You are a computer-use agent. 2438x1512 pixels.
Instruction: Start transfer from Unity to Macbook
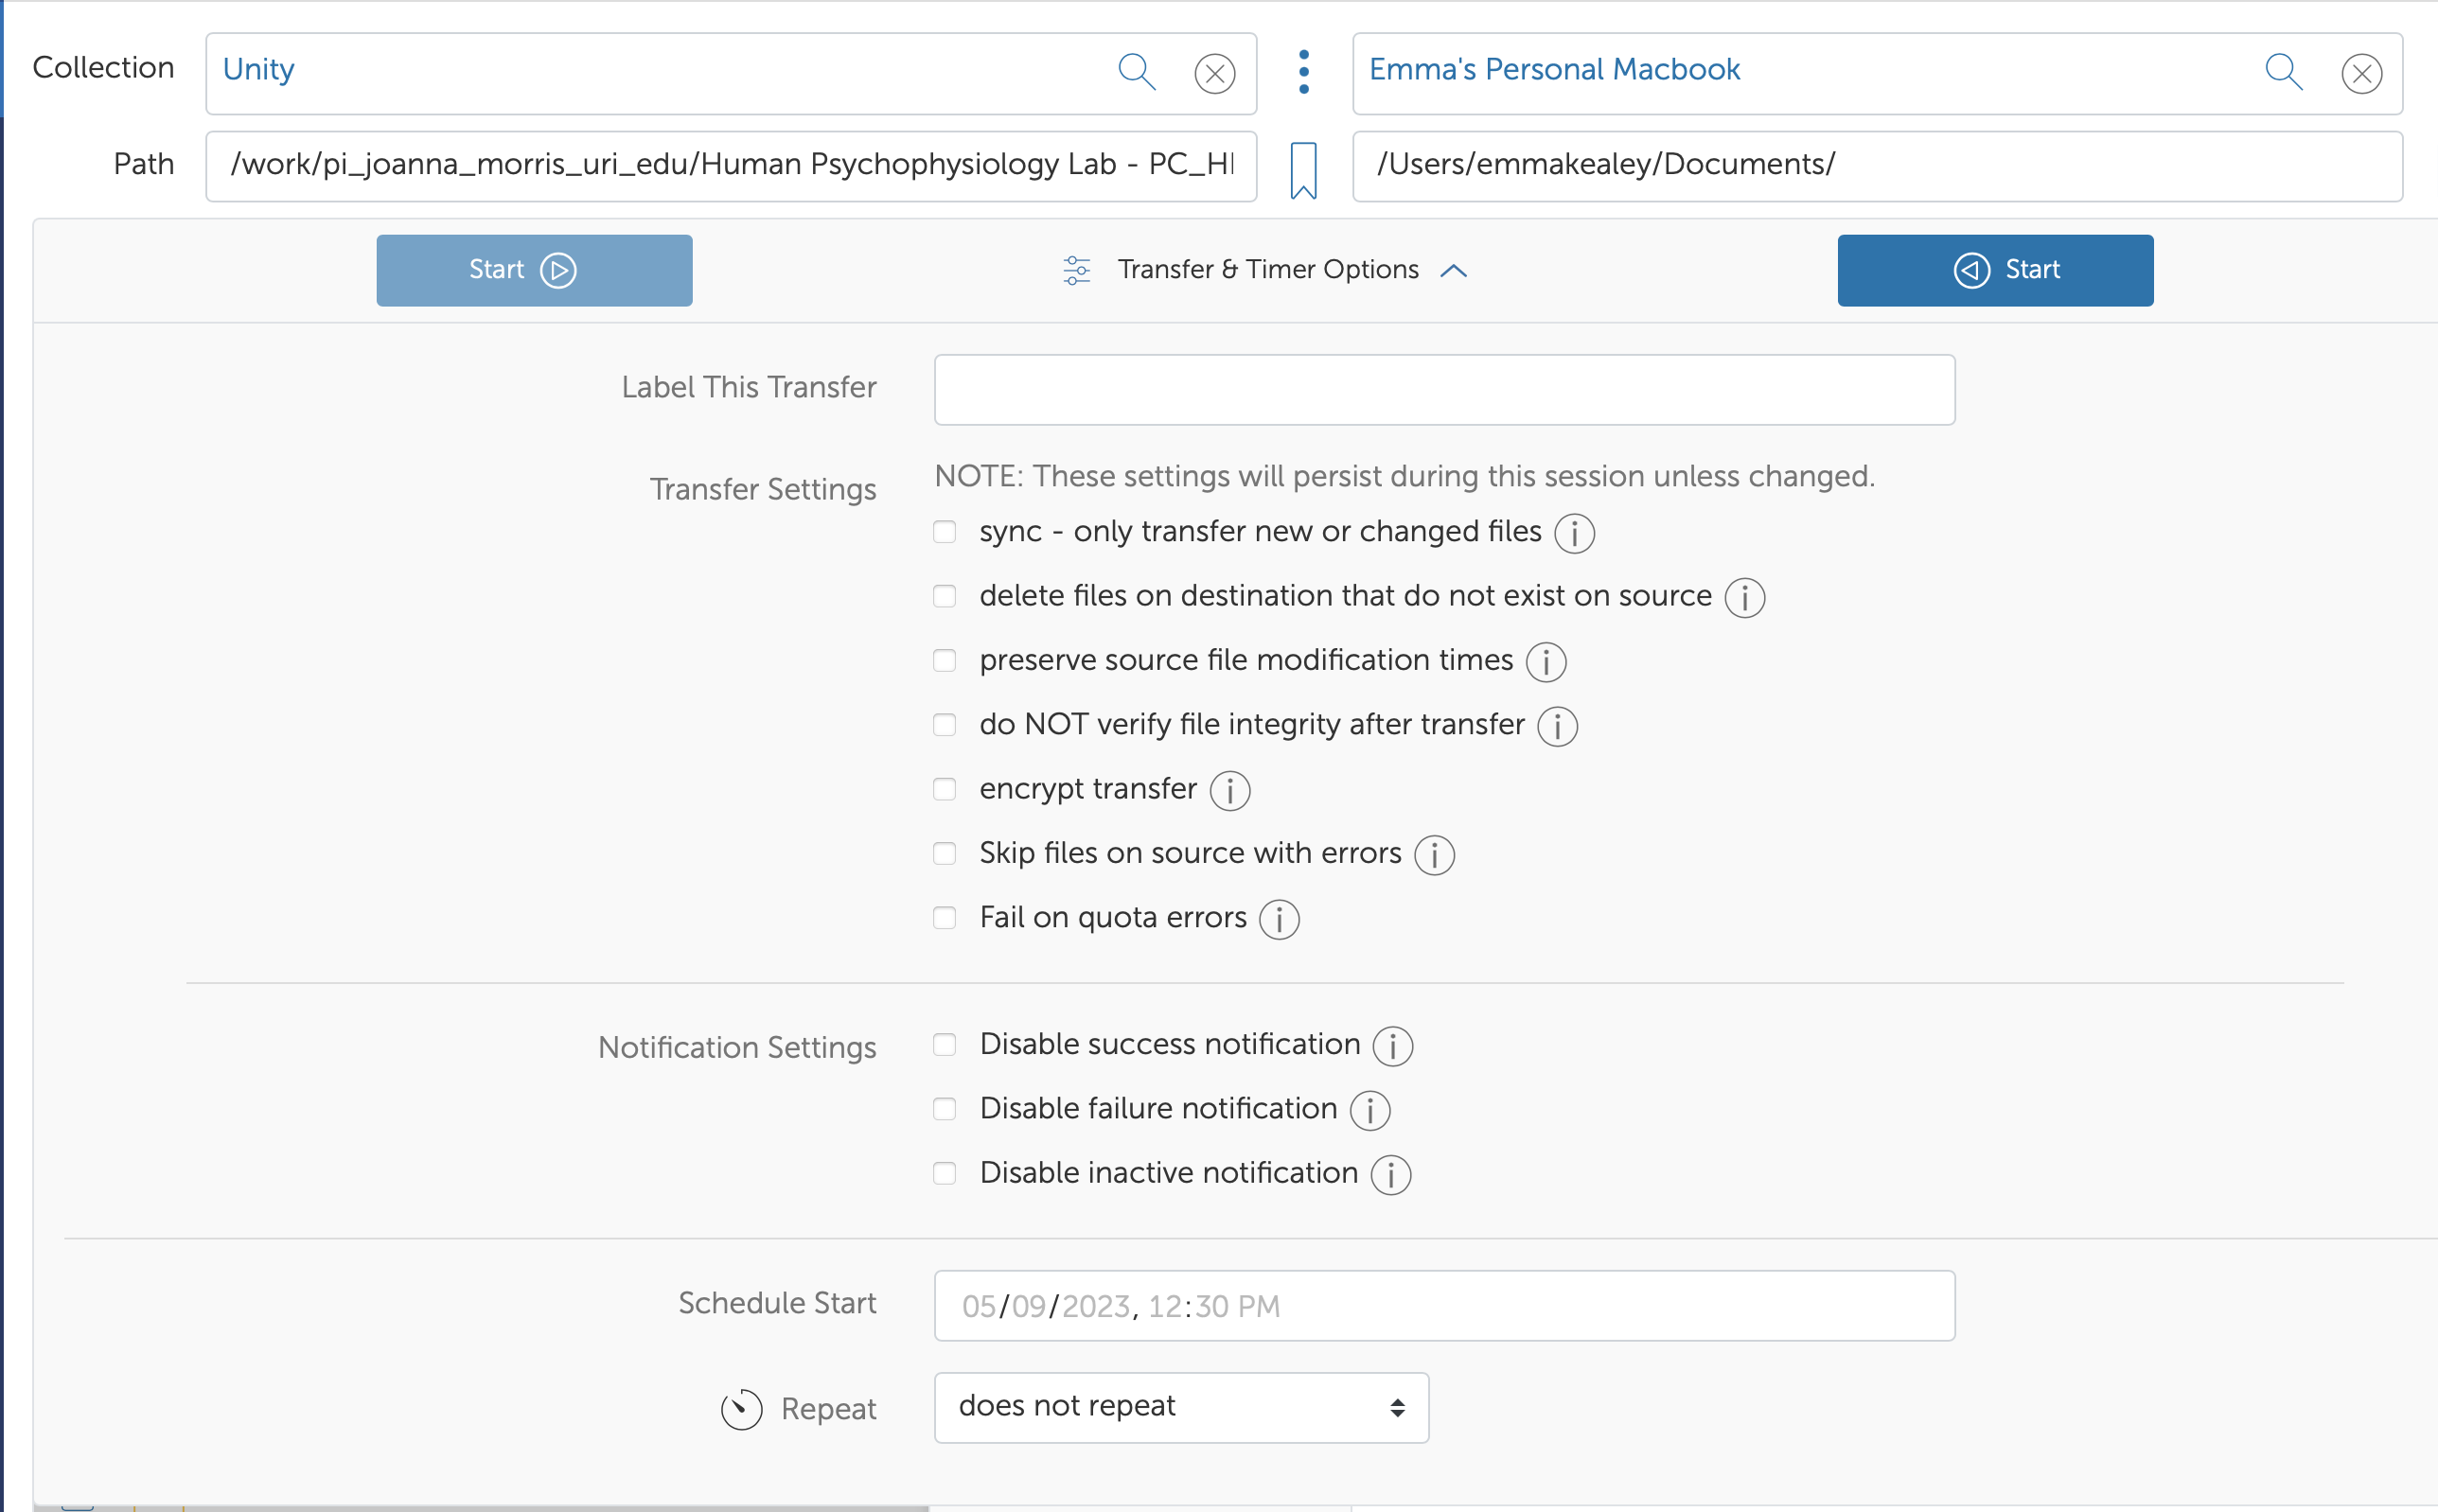coord(534,270)
